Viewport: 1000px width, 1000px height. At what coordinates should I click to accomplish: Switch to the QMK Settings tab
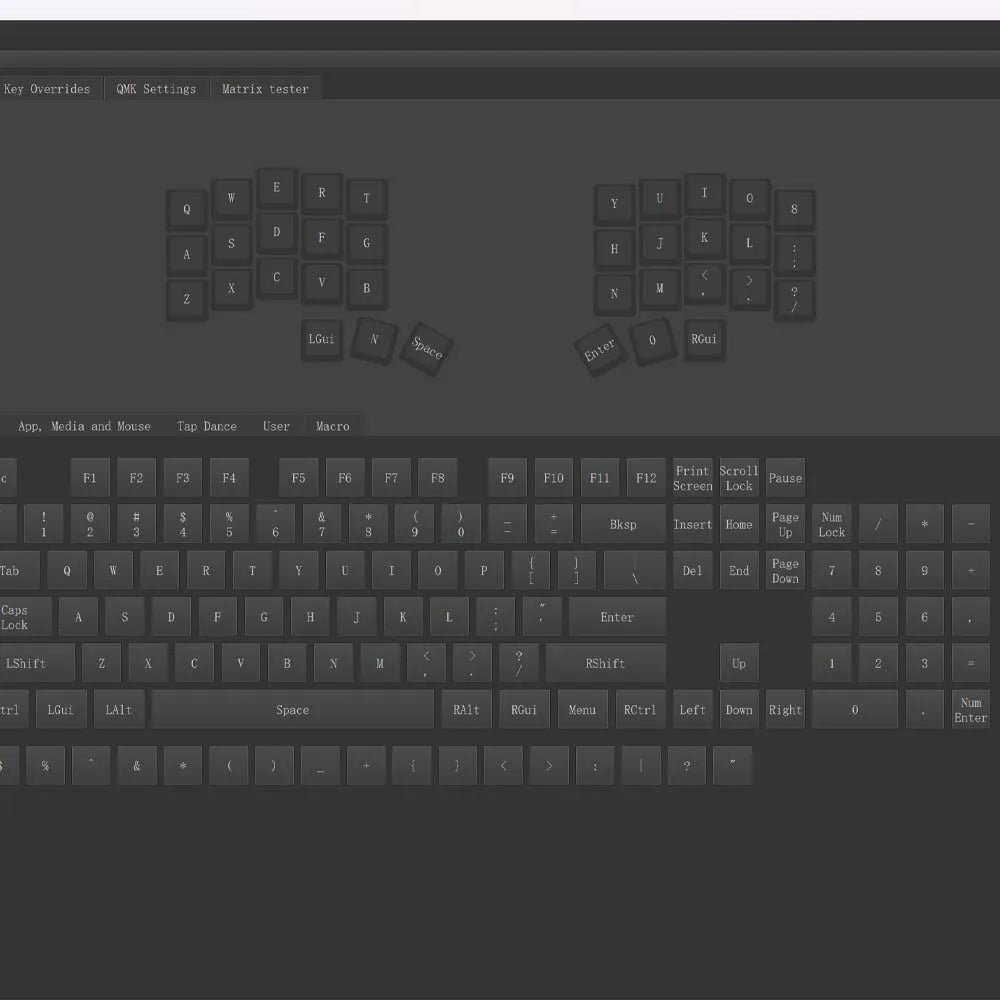click(x=156, y=89)
